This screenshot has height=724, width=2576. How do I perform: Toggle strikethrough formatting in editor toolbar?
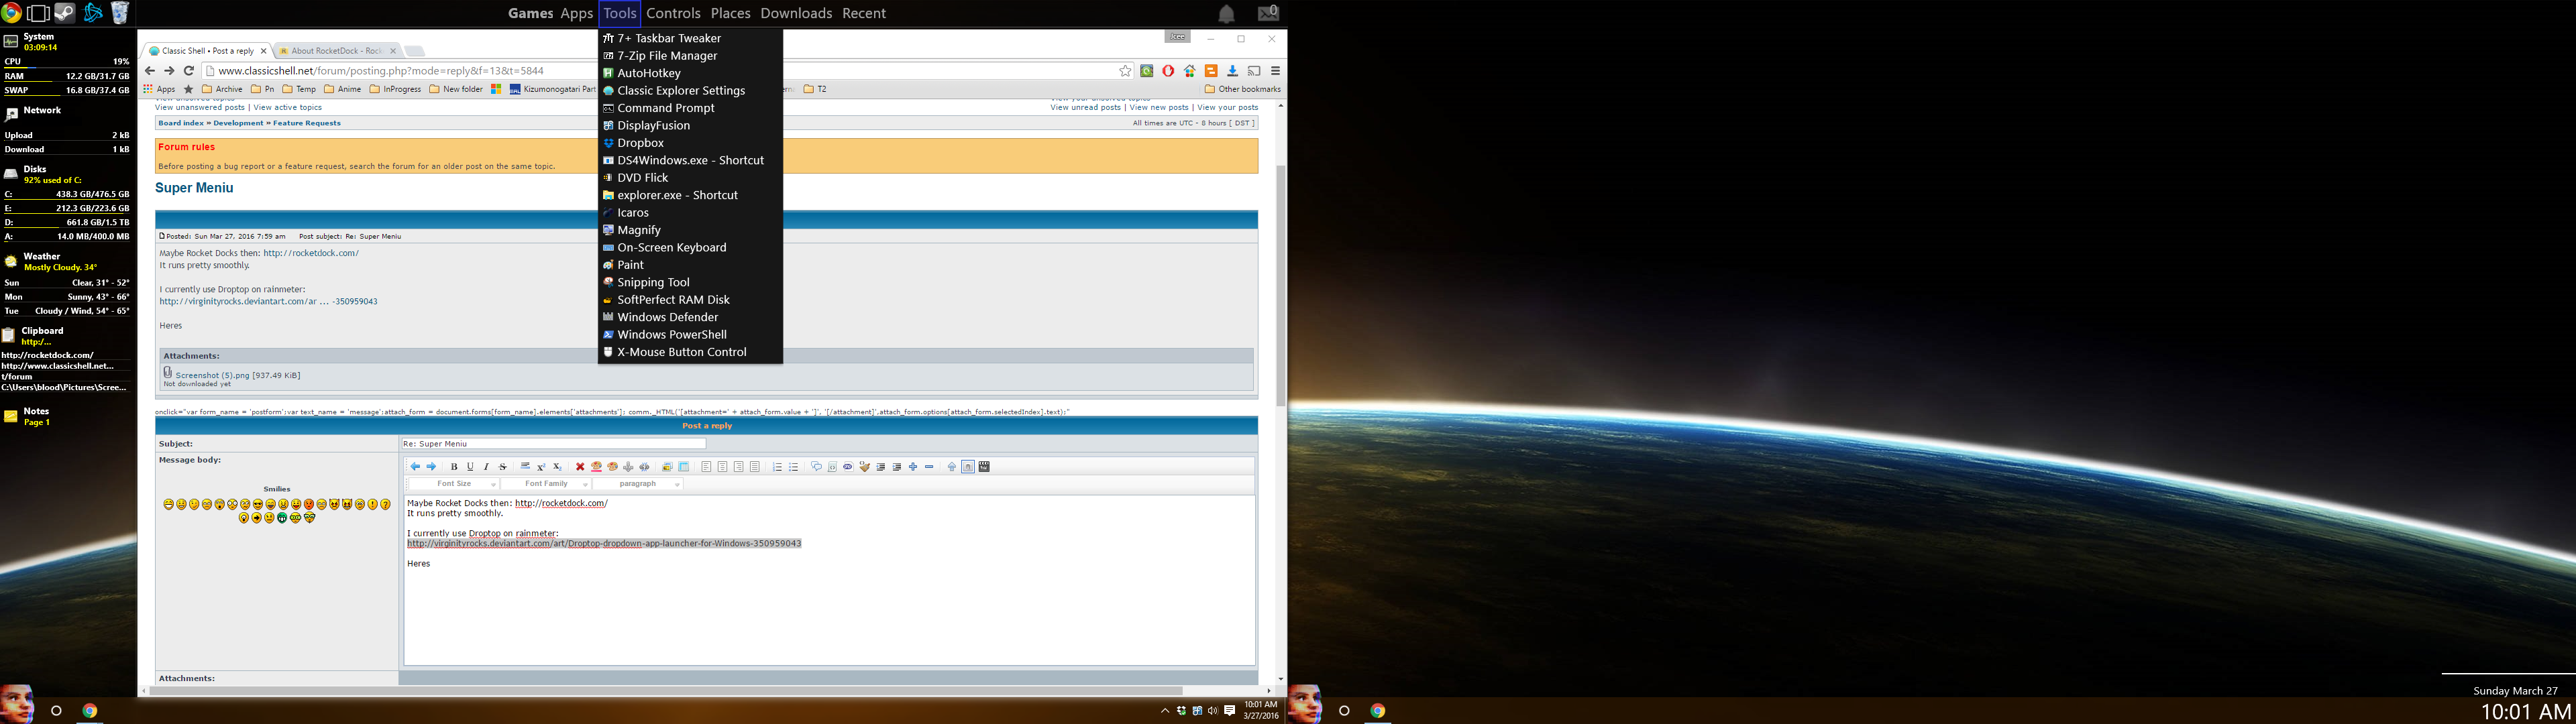(503, 467)
